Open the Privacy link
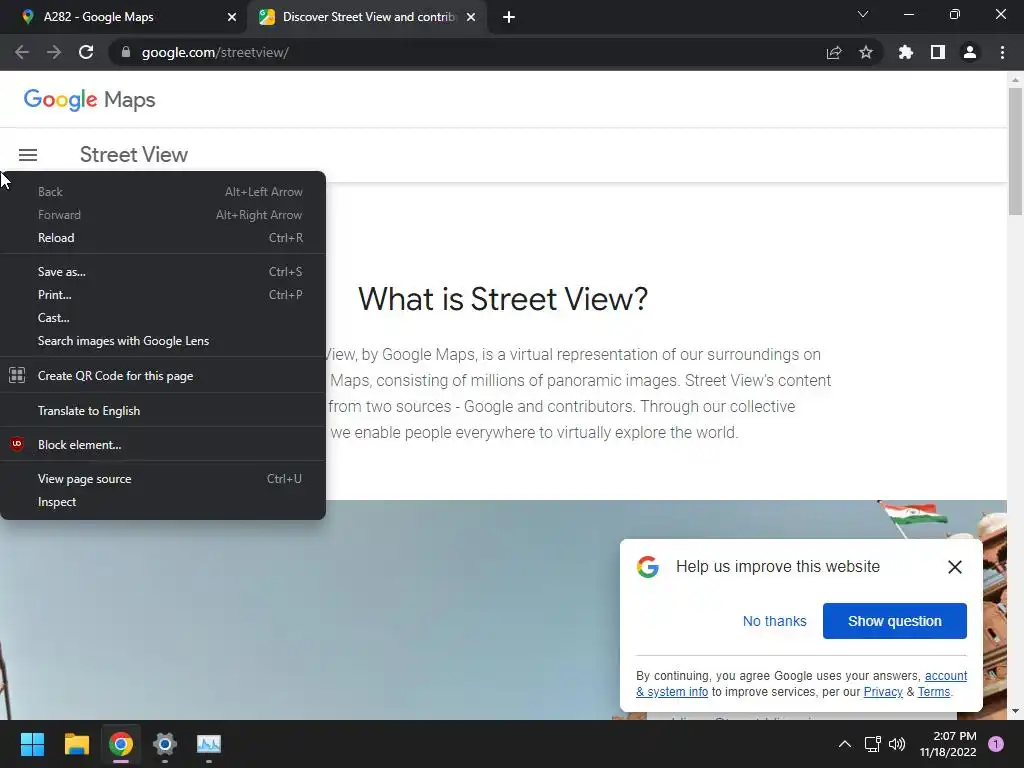This screenshot has width=1024, height=768. coord(883,692)
